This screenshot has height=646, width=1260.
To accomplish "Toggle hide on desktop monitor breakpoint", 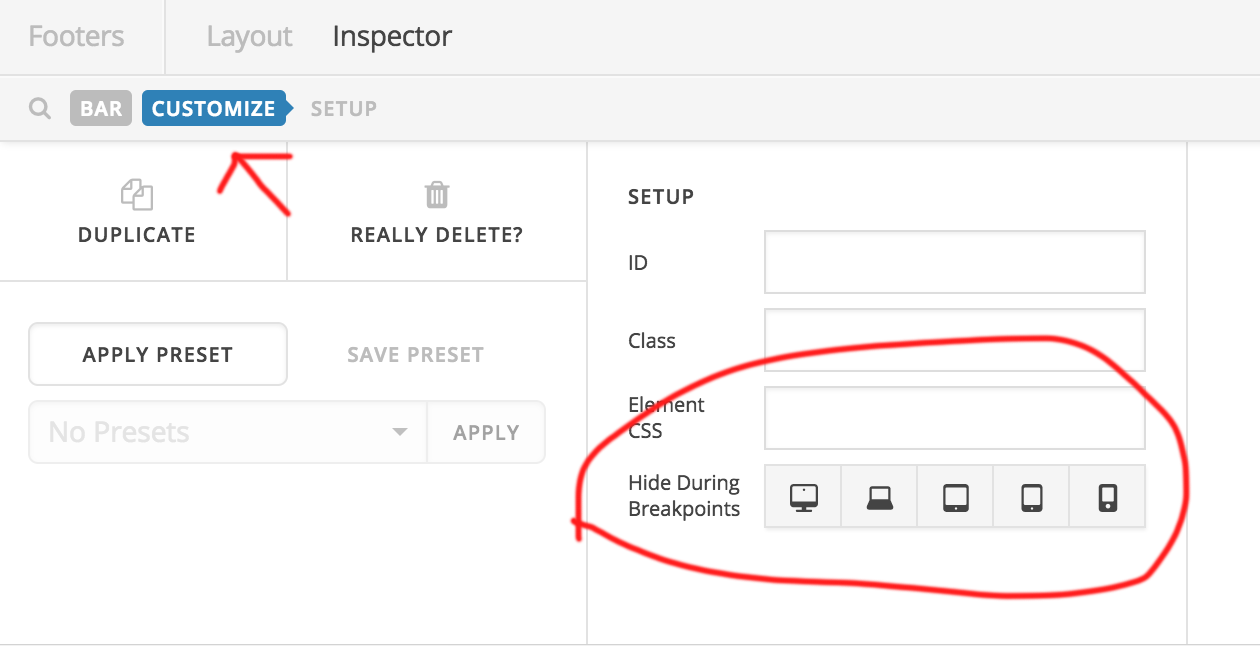I will 803,496.
